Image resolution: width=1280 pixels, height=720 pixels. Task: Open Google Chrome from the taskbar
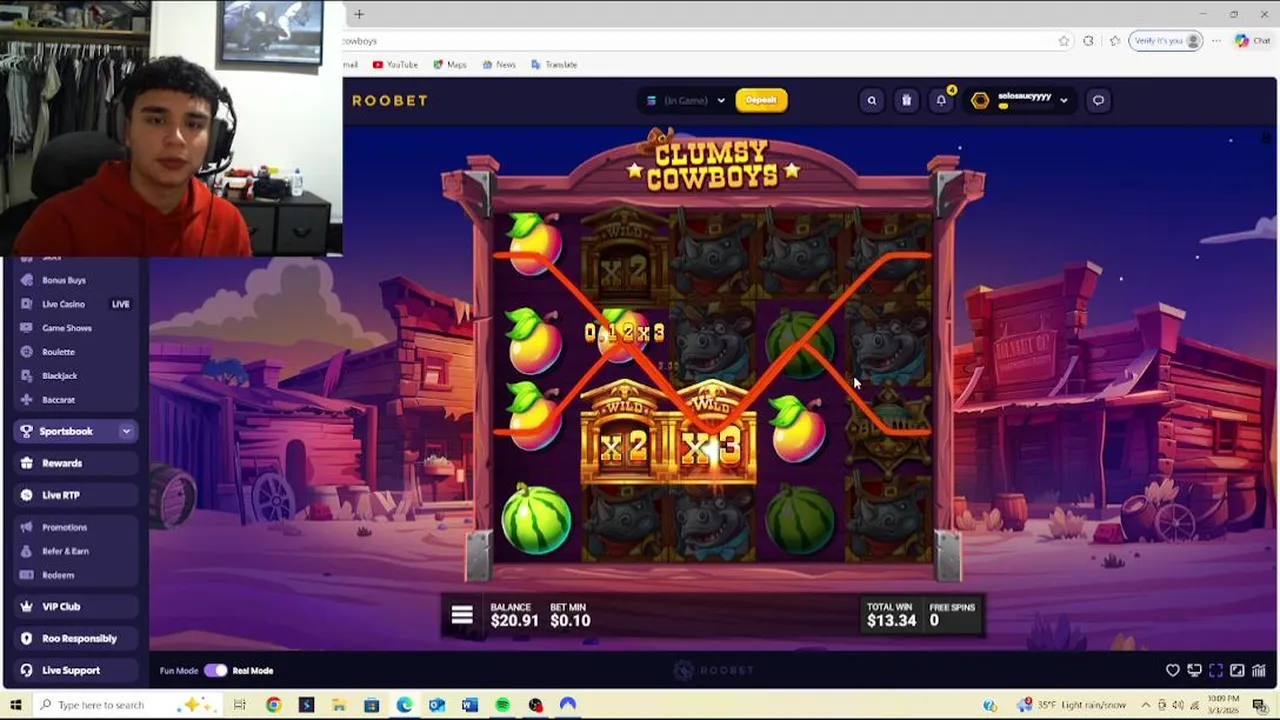[x=273, y=705]
